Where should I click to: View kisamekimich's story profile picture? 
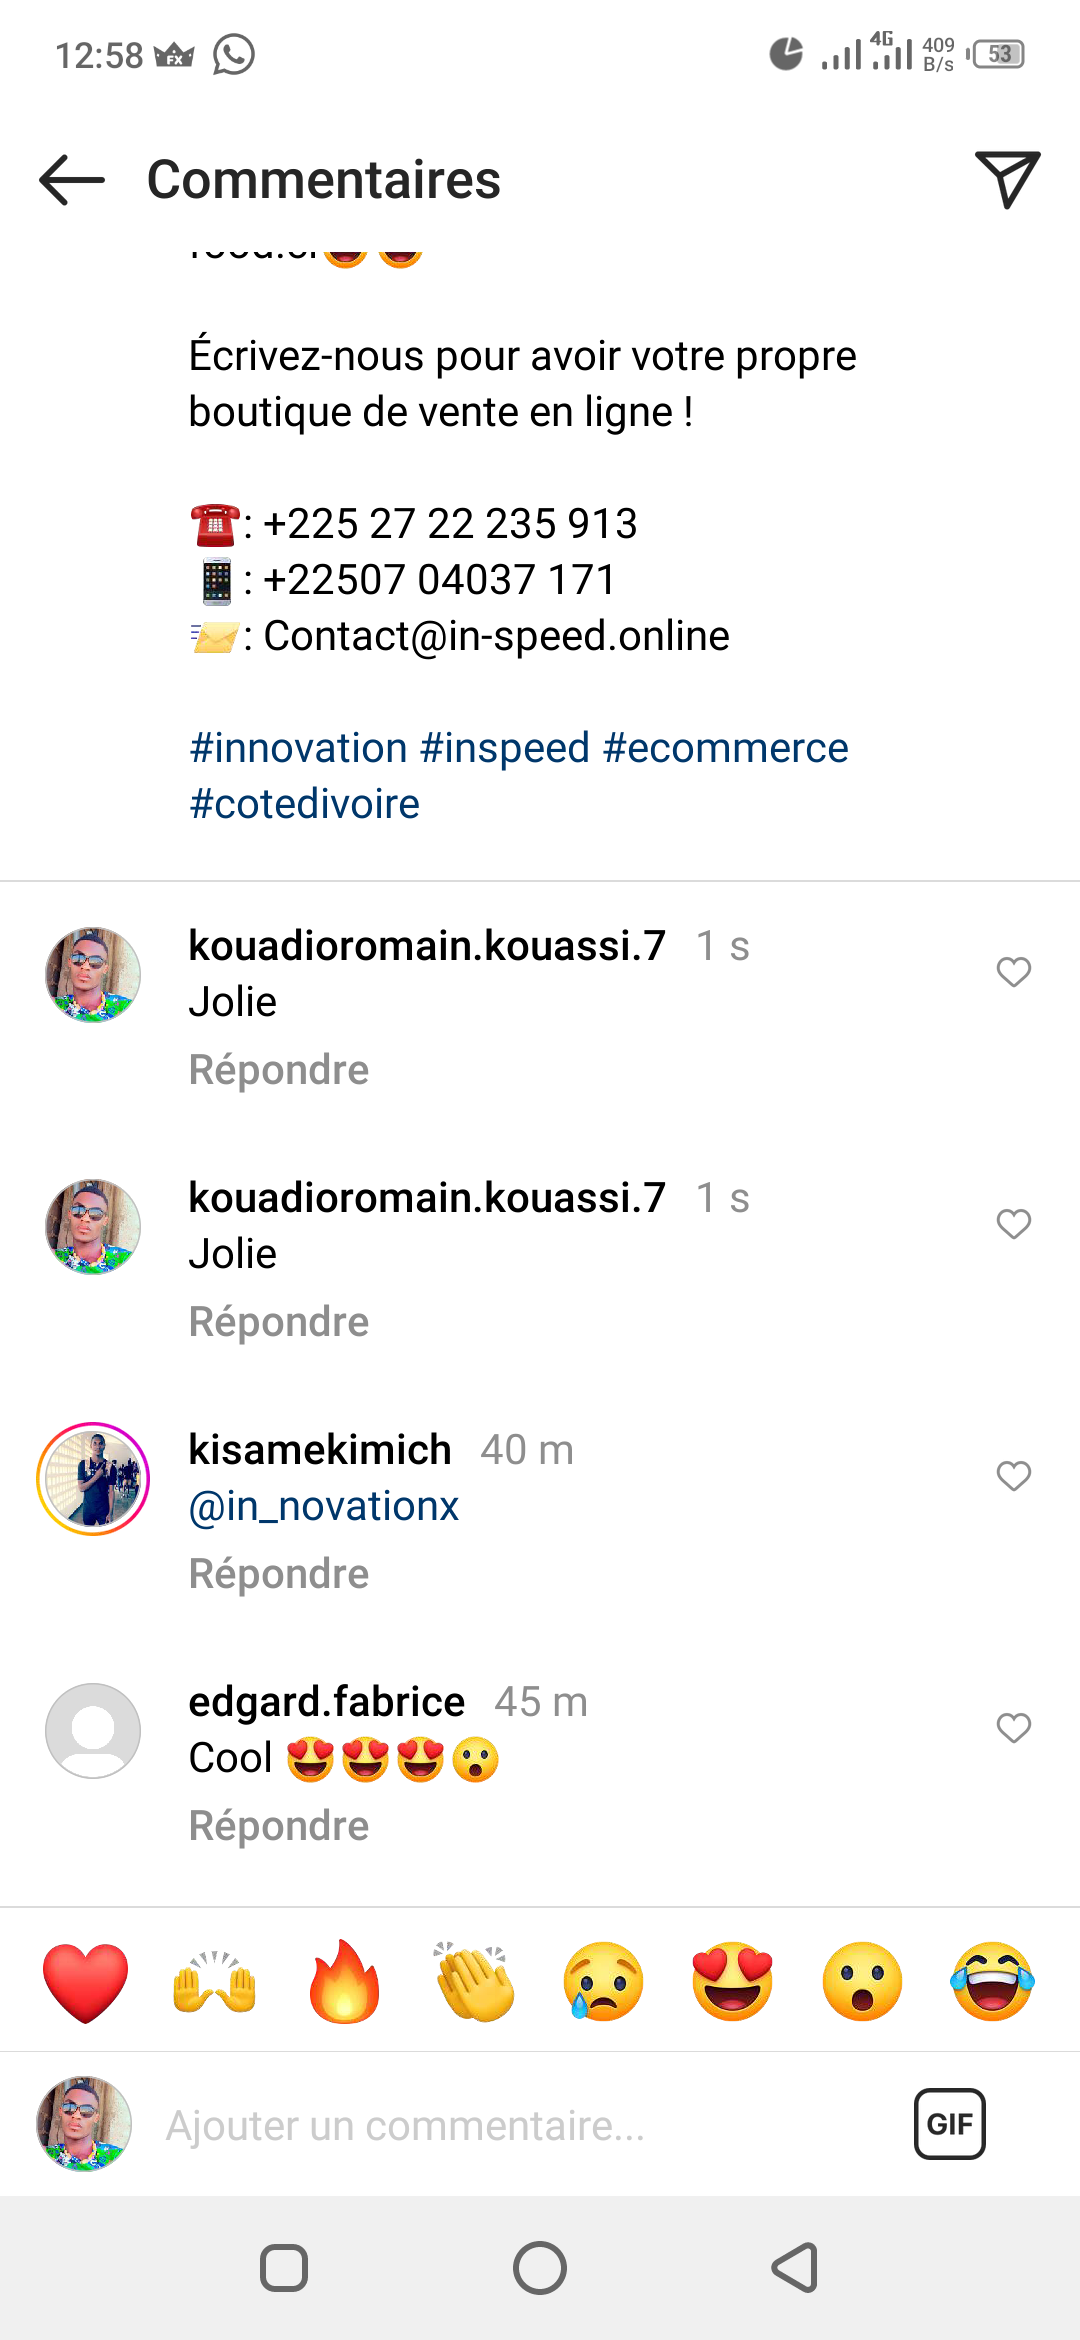93,1479
